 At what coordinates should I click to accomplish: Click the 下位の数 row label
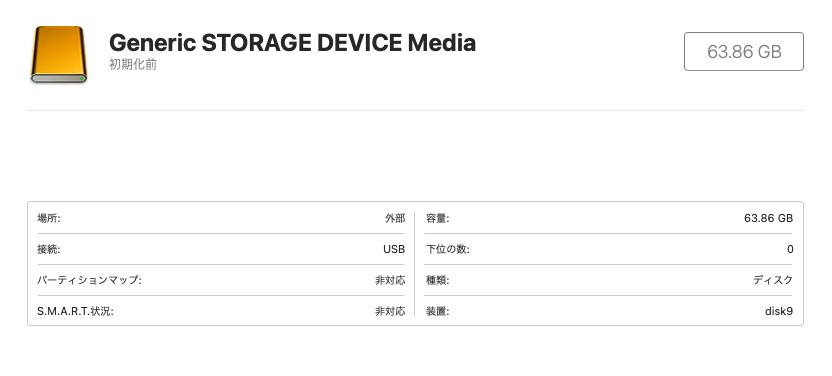(447, 249)
